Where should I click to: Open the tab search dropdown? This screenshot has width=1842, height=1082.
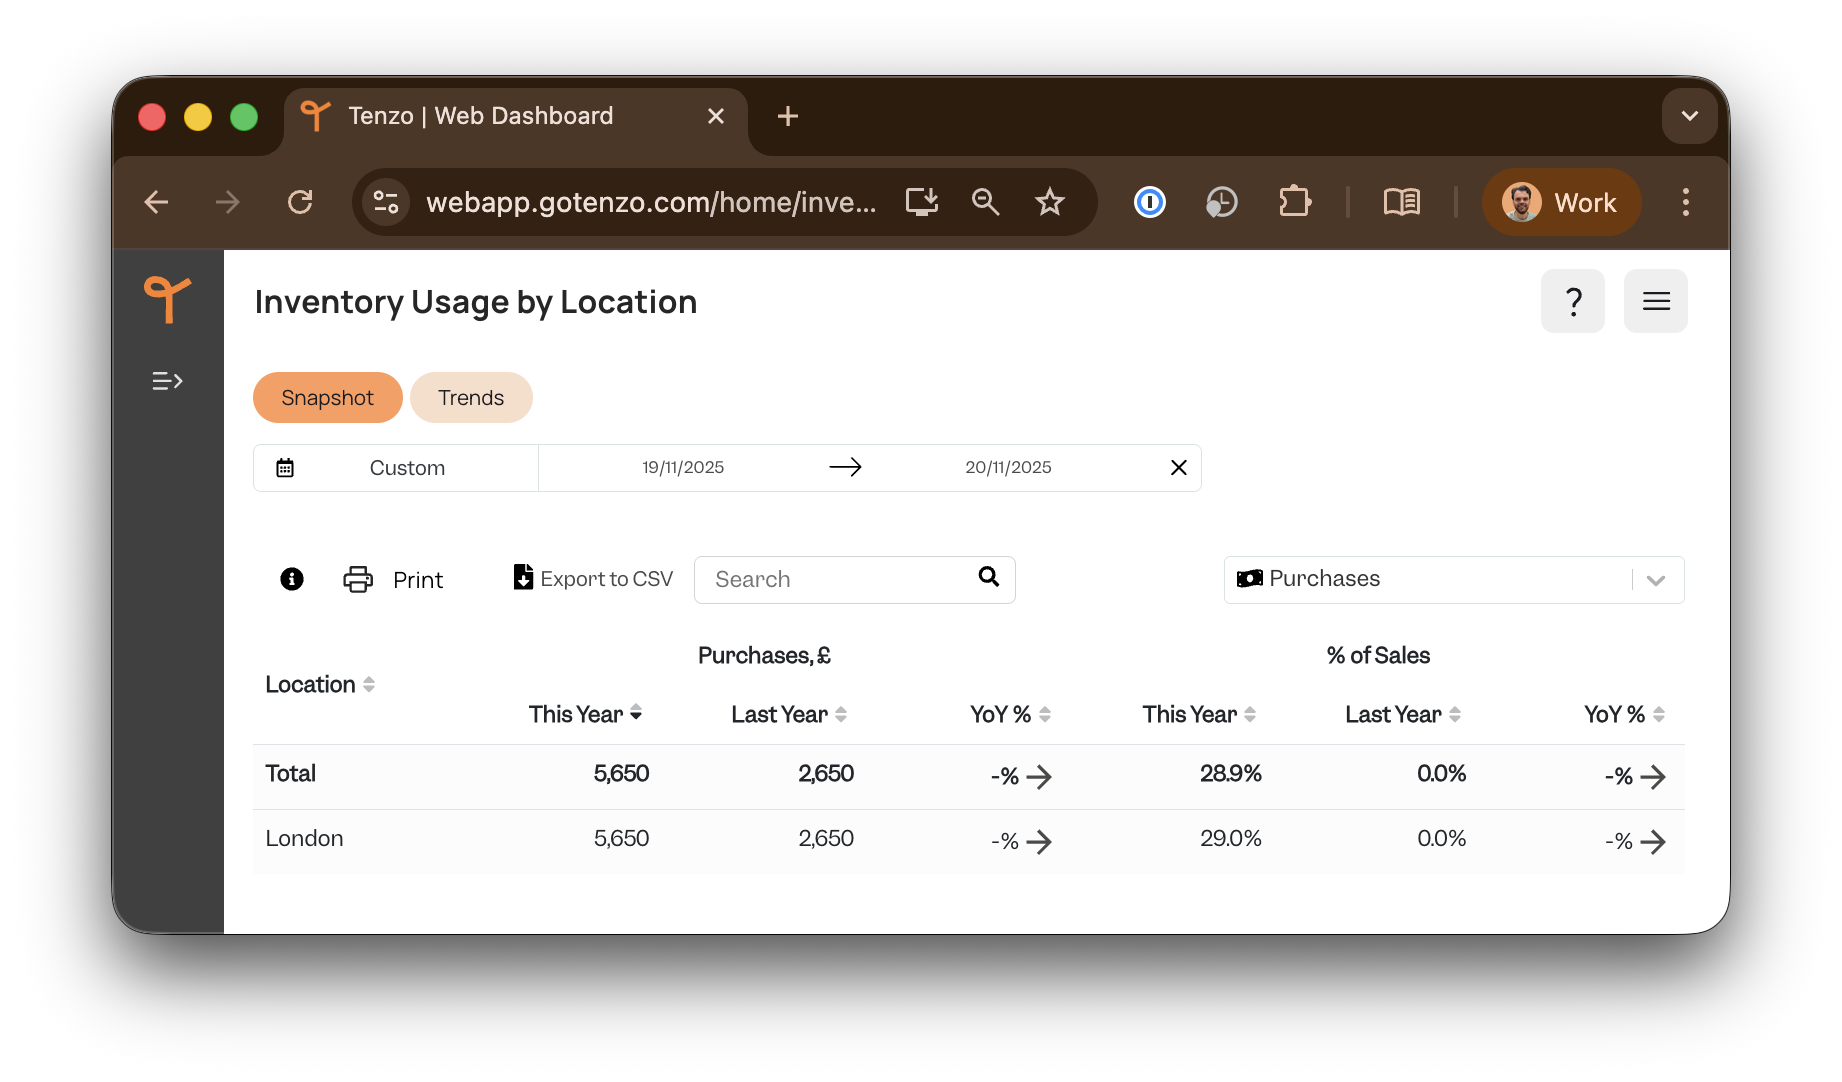click(x=1690, y=116)
